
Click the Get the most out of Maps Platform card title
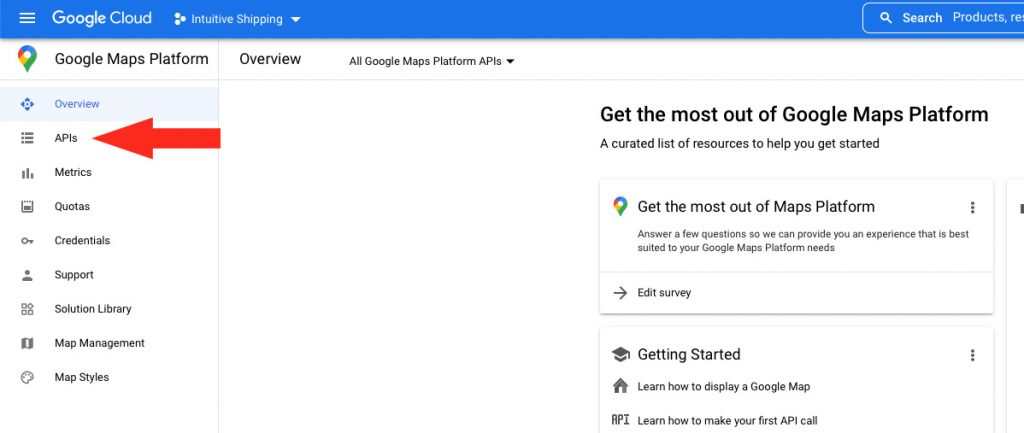[756, 207]
